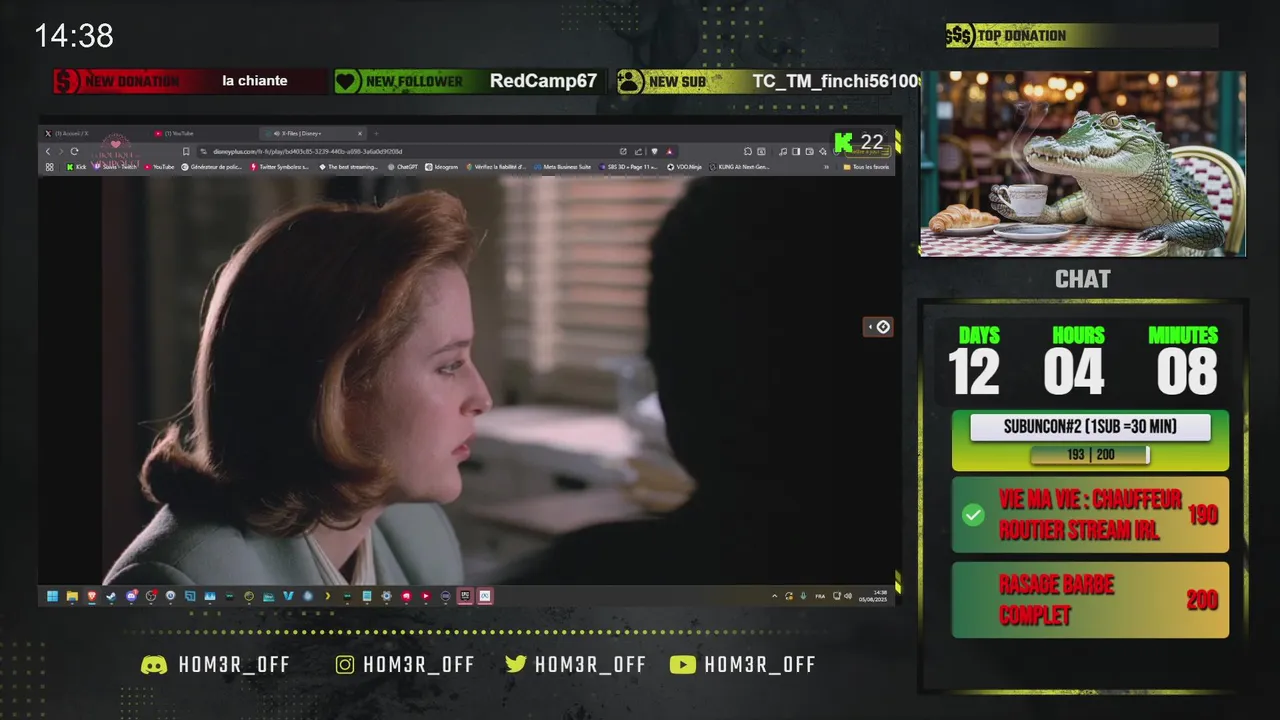Click the YouTube logo beside HOM3R_OFF
The image size is (1280, 720).
tap(683, 665)
